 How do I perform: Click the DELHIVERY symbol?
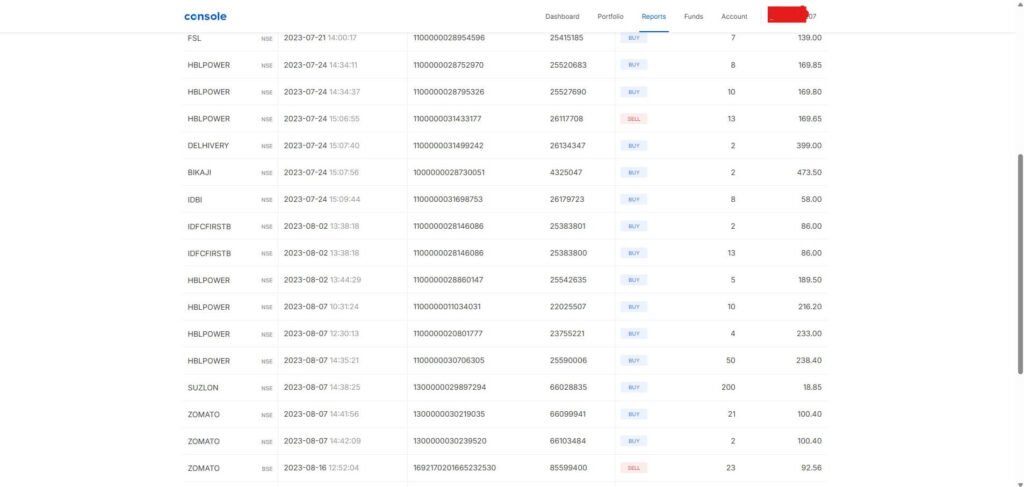tap(208, 146)
